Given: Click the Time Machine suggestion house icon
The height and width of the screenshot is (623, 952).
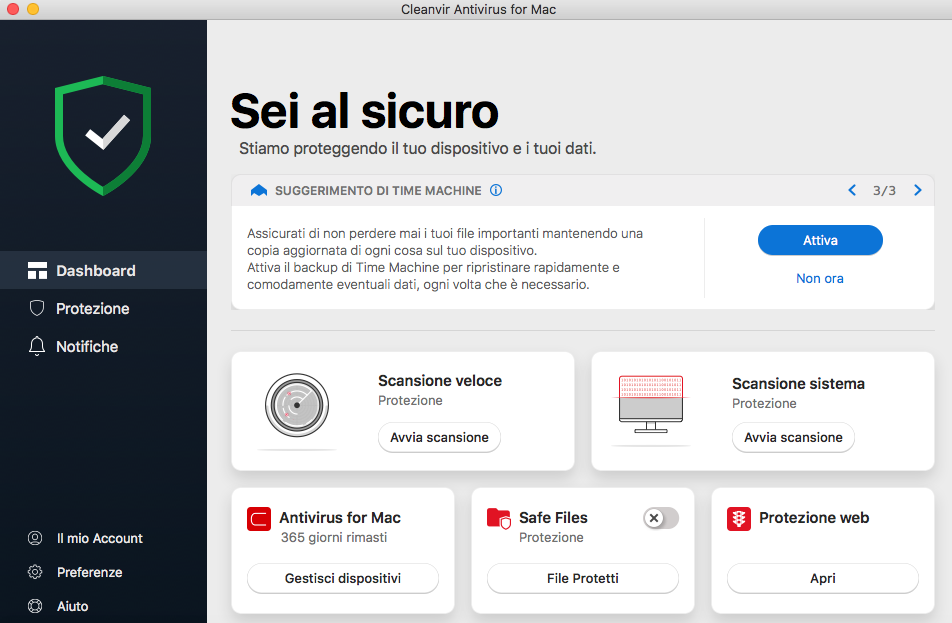Looking at the screenshot, I should click(259, 191).
